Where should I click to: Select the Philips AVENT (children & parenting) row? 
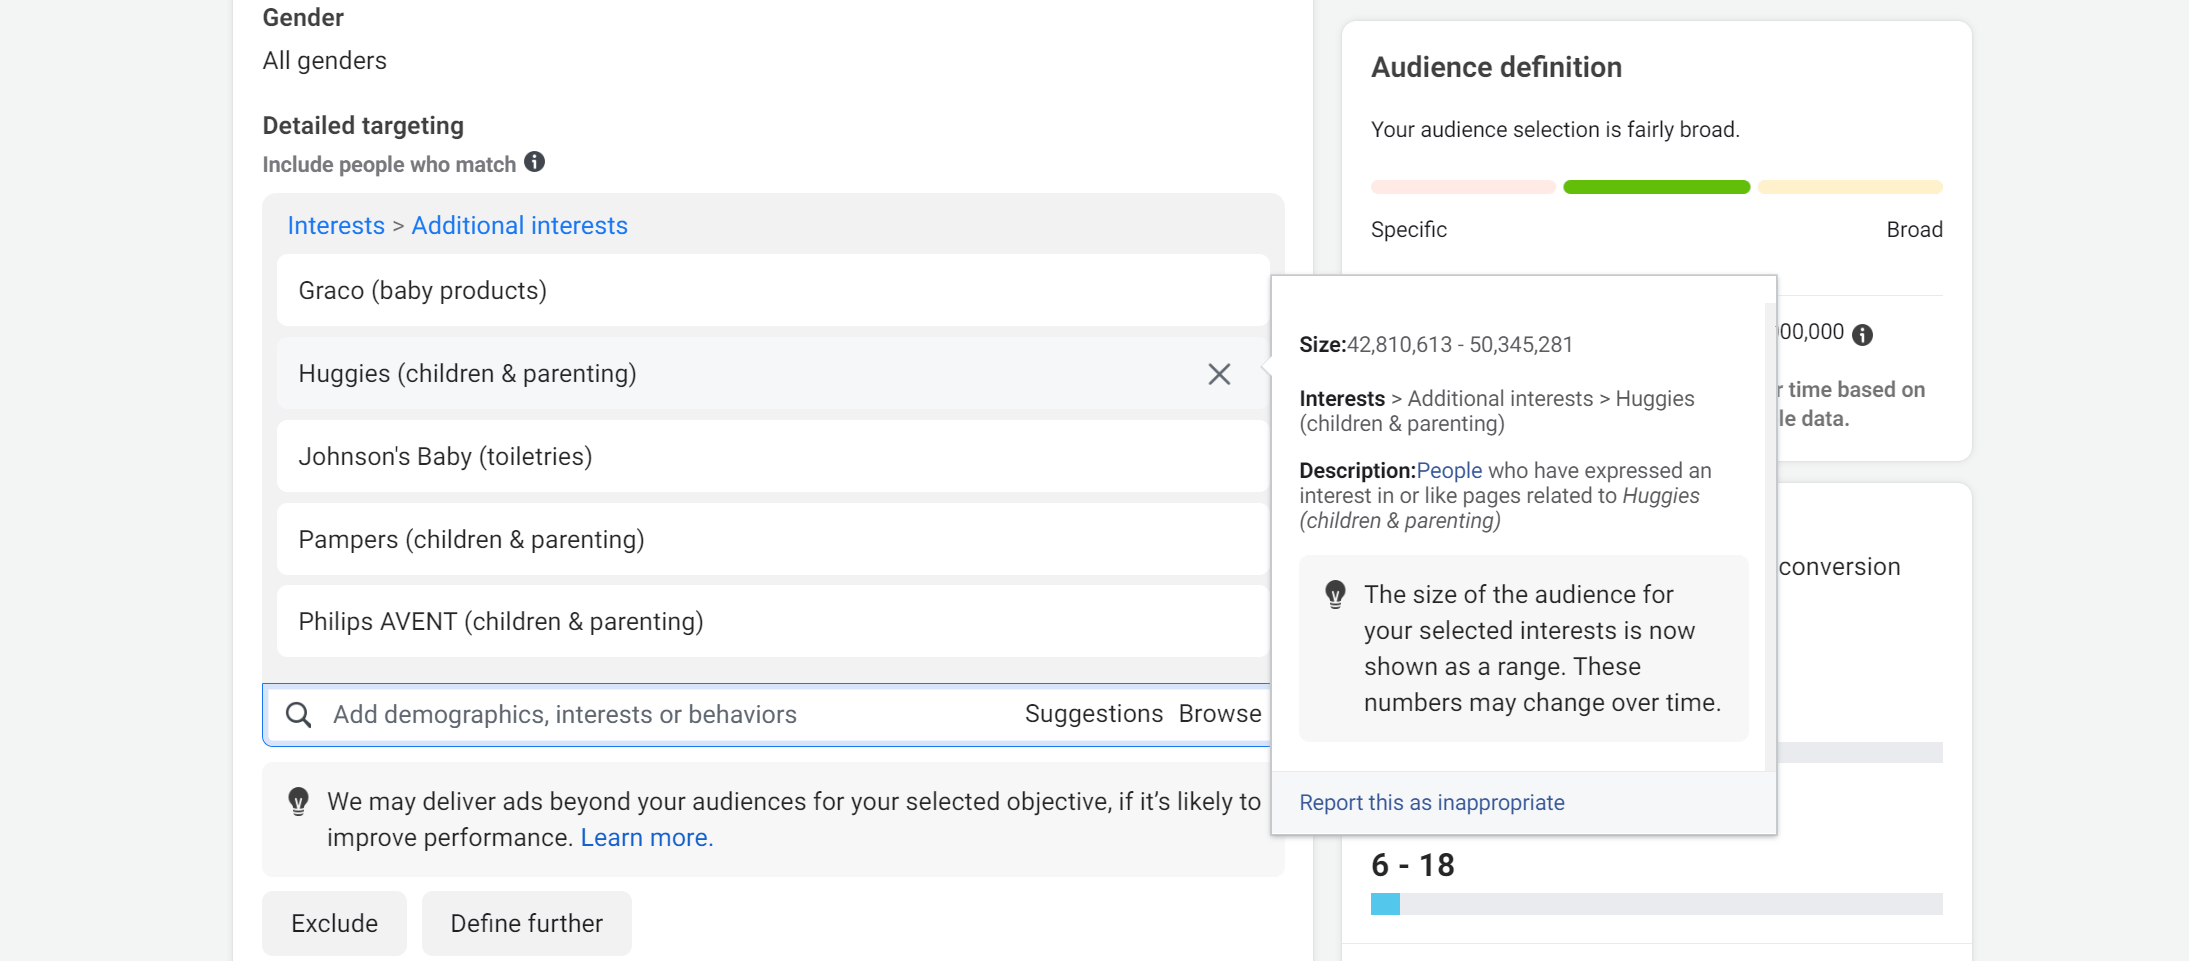click(x=773, y=621)
